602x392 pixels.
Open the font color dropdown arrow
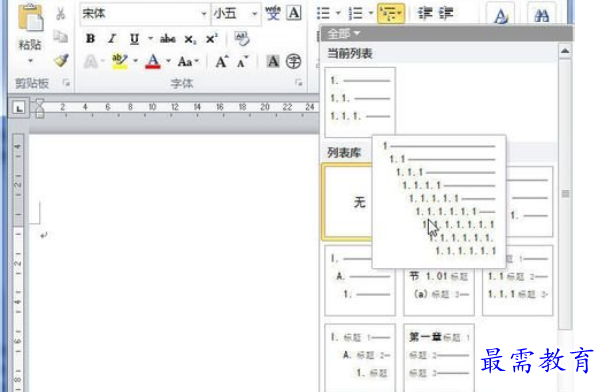pyautogui.click(x=169, y=61)
